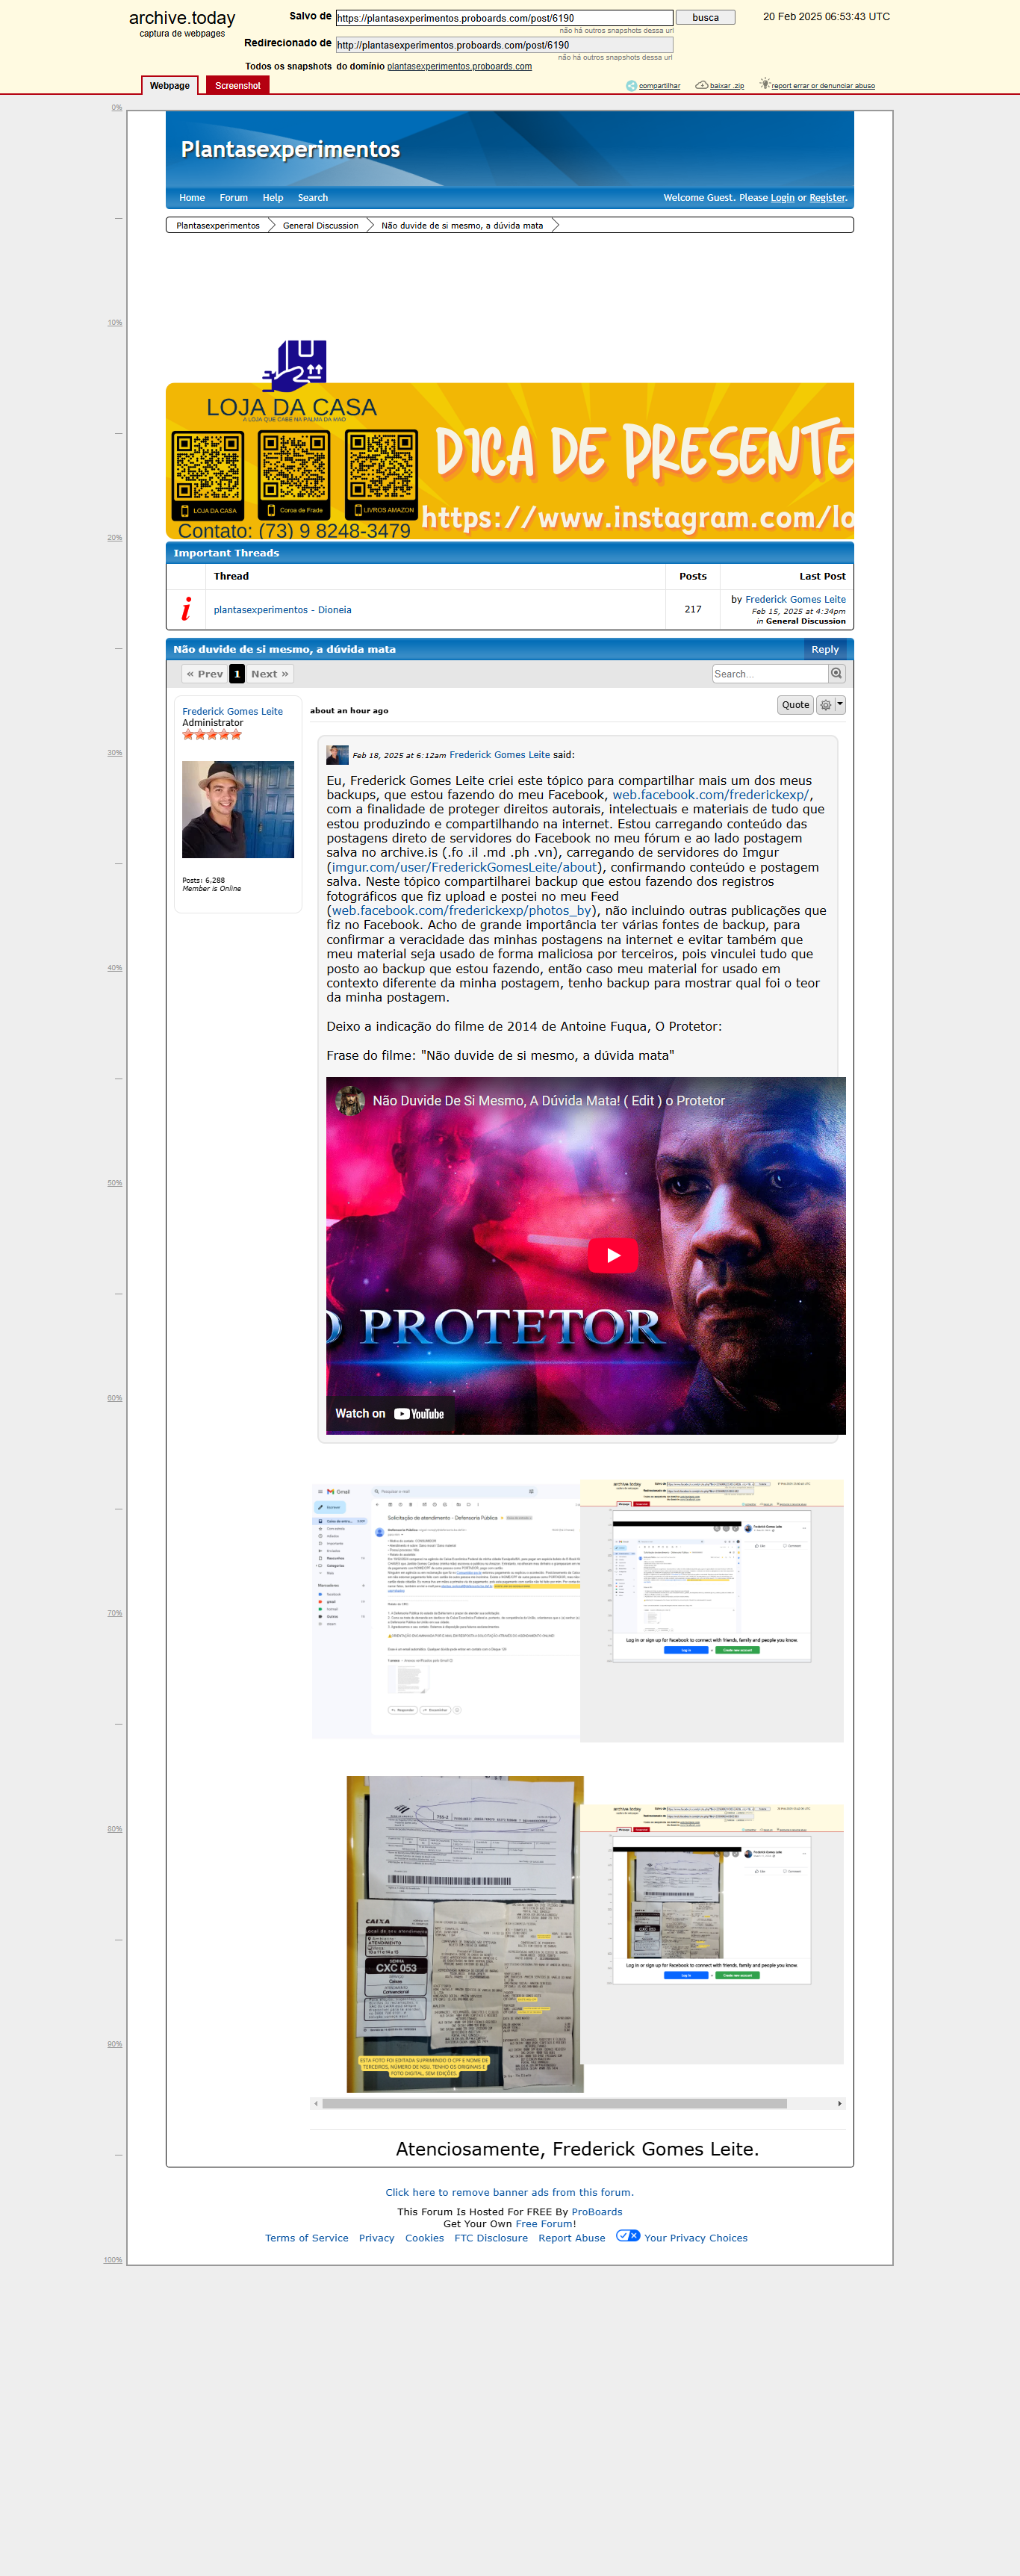Click the Loja da Casa hand logo

point(295,366)
